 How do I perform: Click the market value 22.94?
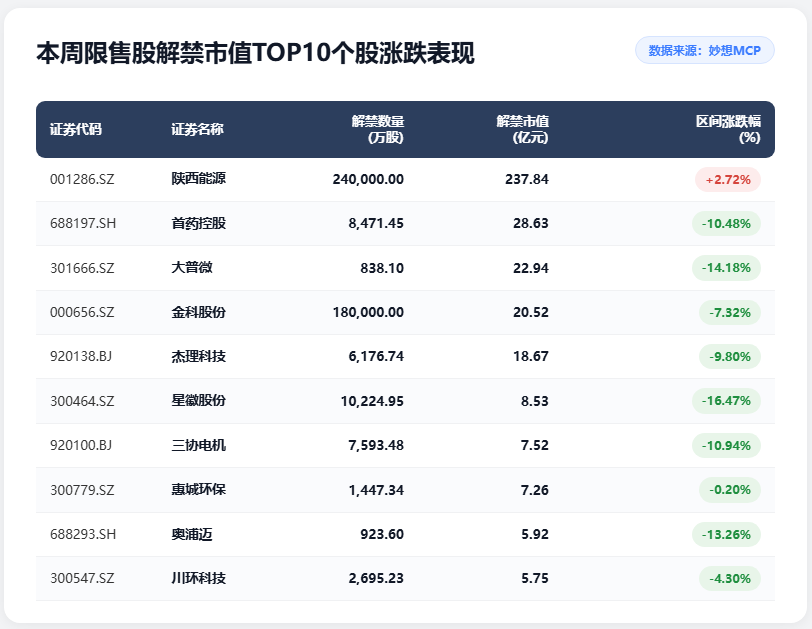pyautogui.click(x=531, y=268)
